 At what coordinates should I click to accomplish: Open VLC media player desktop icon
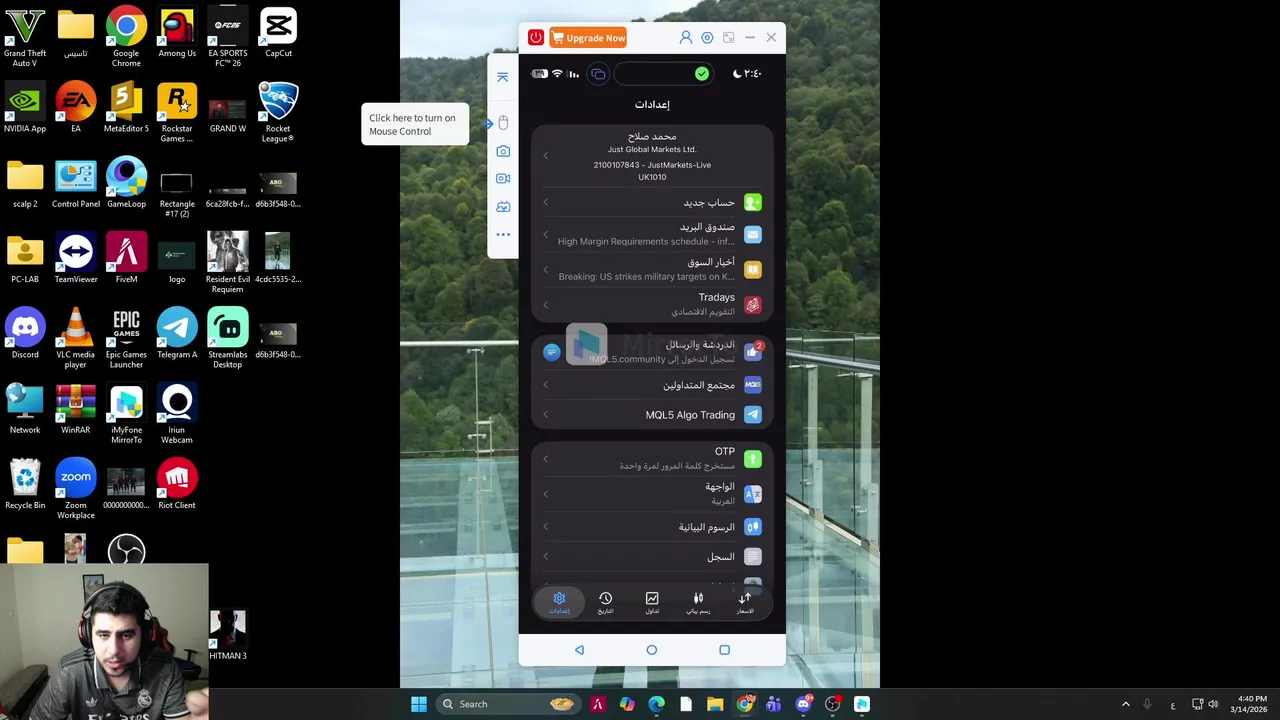tap(75, 339)
